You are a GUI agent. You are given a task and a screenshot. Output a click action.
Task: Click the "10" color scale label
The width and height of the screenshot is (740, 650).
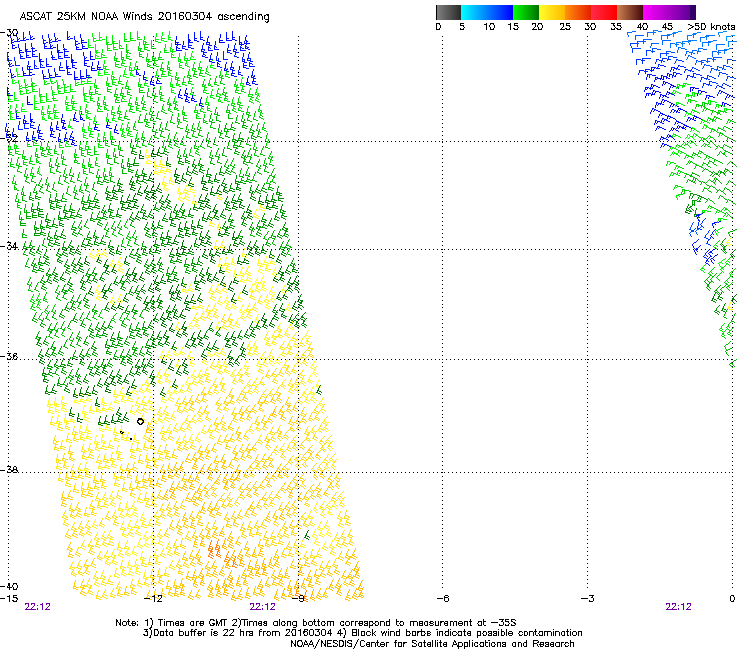coord(489,27)
